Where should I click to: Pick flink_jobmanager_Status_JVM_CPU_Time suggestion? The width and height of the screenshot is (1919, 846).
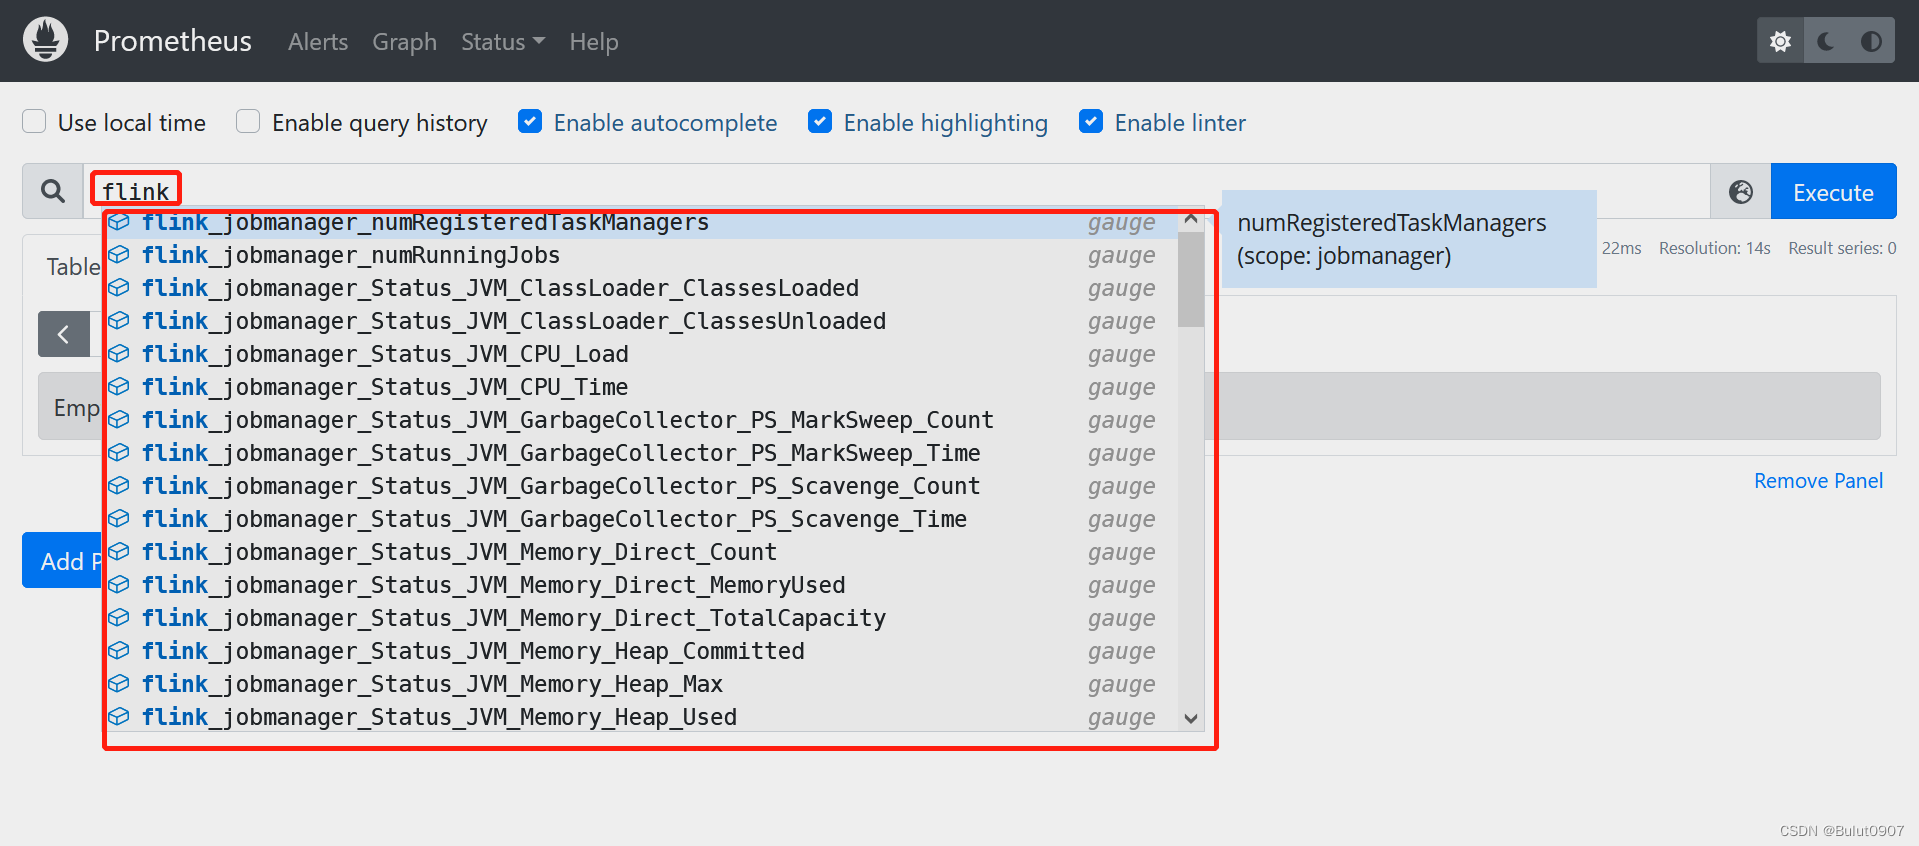point(640,387)
